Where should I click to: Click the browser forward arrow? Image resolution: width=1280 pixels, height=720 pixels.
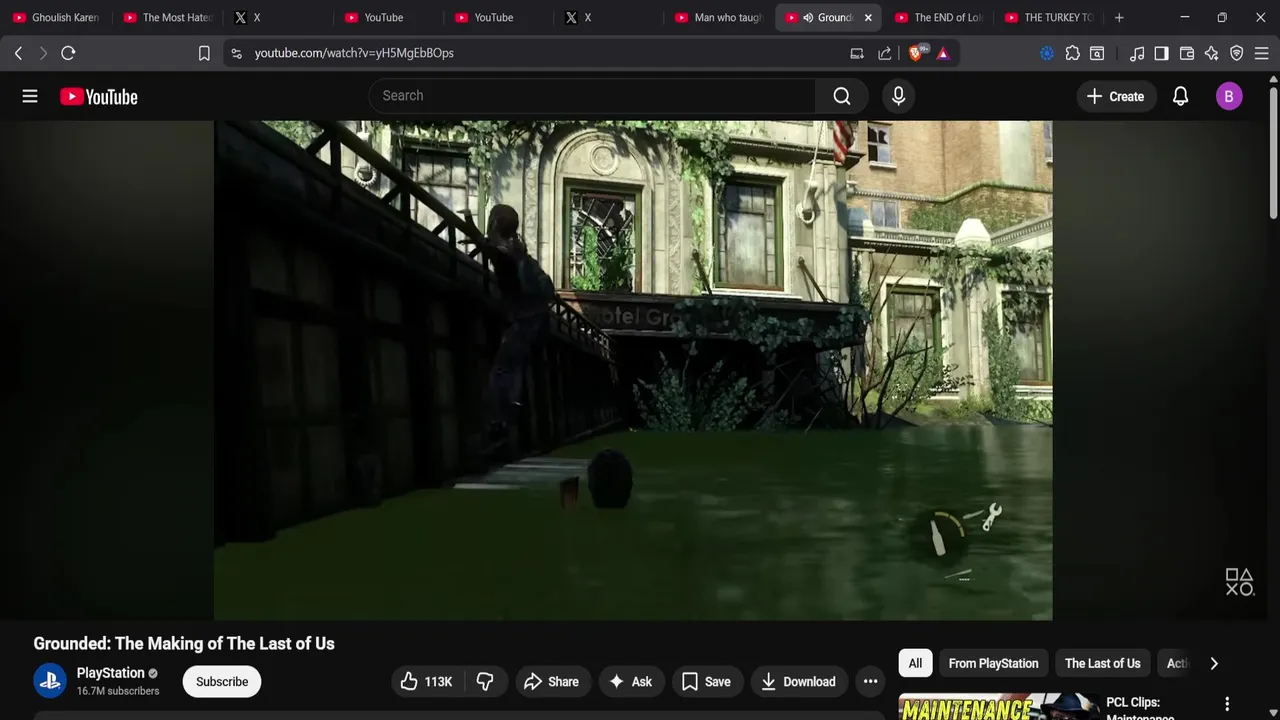click(x=43, y=53)
